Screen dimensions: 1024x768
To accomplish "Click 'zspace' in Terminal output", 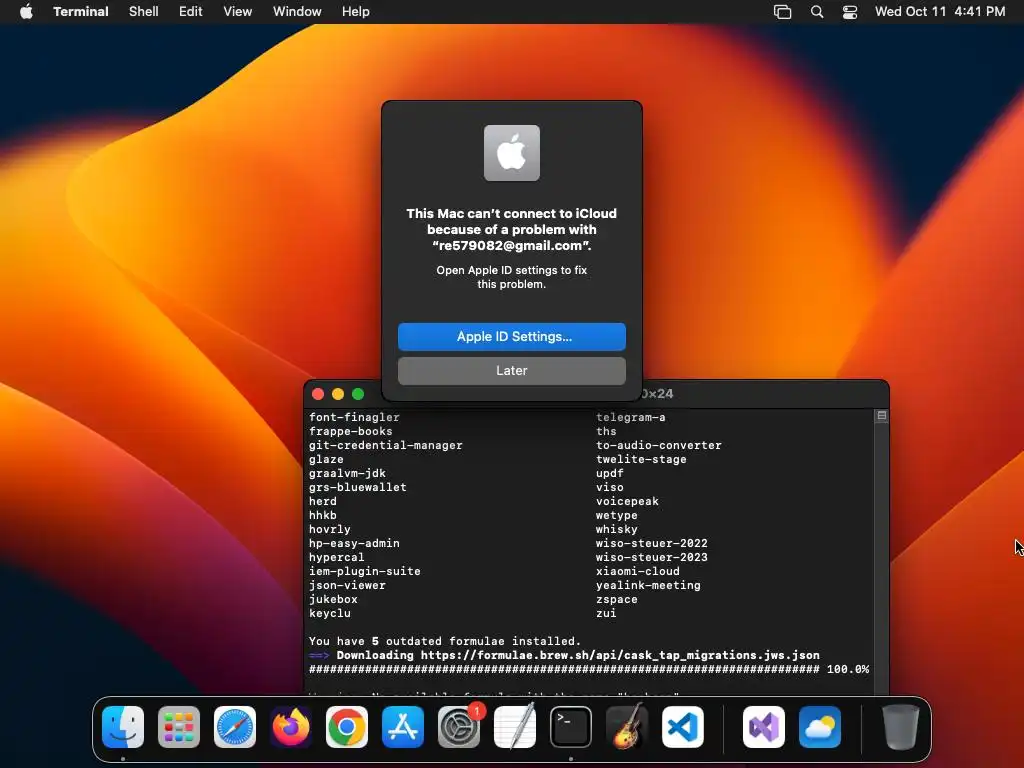I will tap(616, 600).
